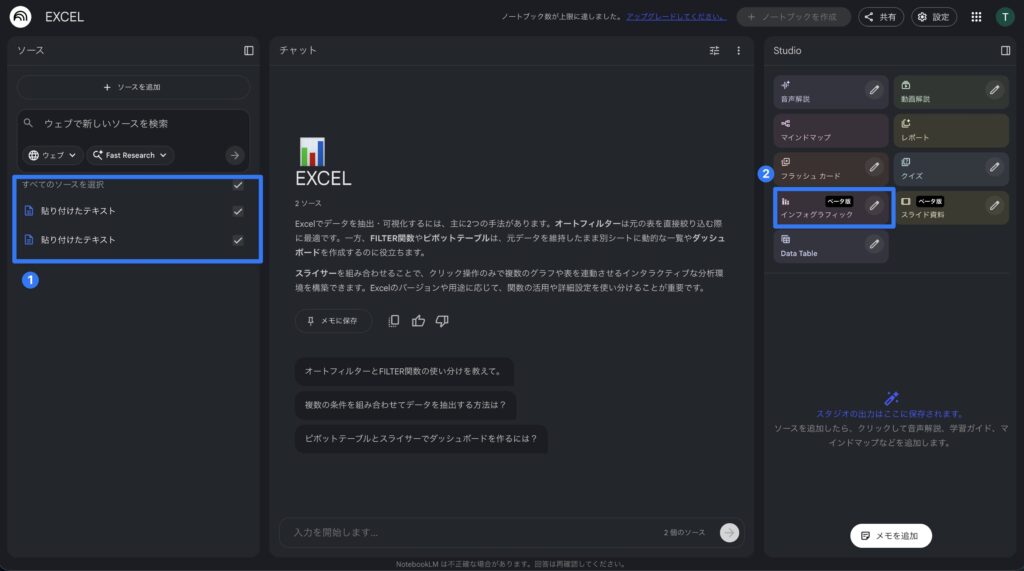
Task: Give thumbs up to the summary
Action: [418, 321]
